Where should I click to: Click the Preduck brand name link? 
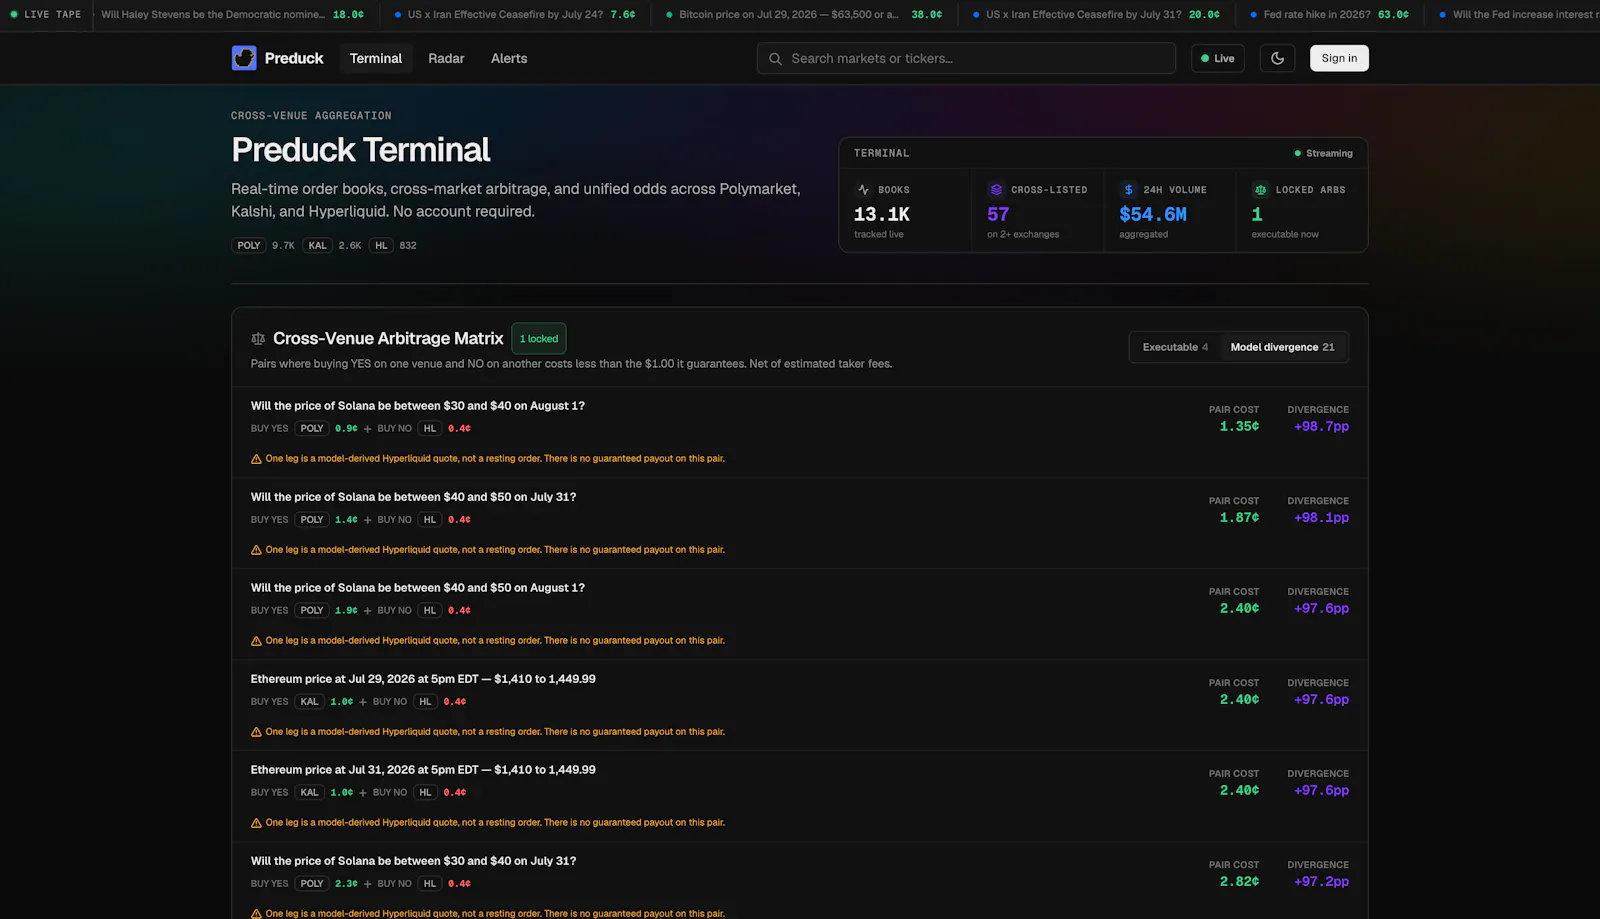click(294, 58)
